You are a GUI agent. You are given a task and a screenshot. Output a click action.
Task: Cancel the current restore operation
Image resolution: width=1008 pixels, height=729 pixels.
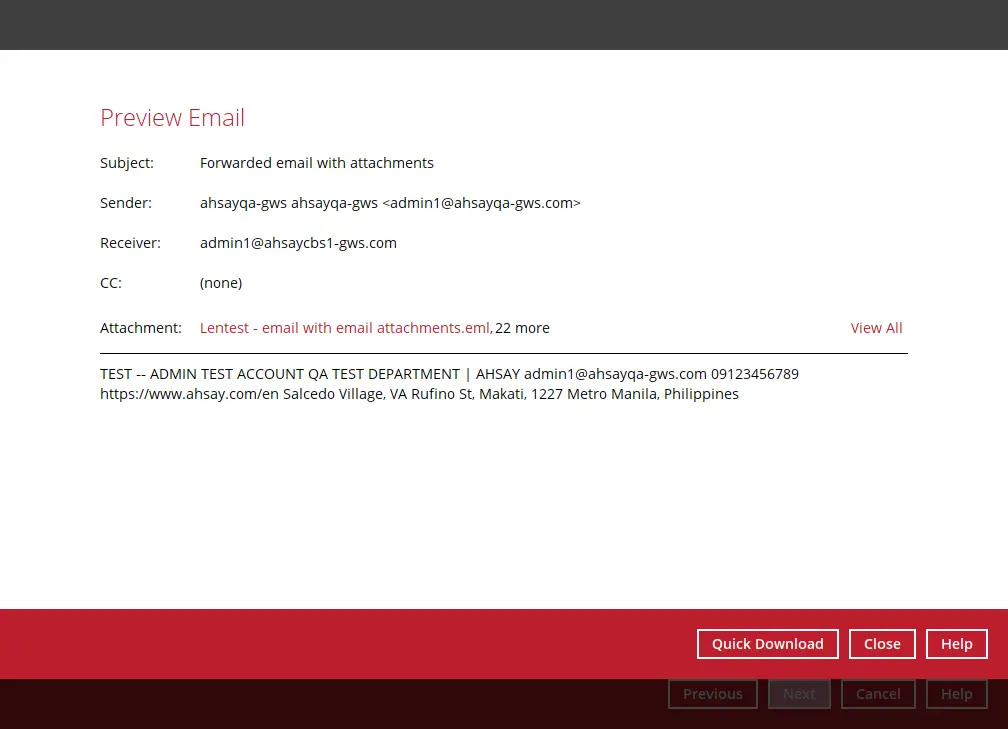(878, 693)
